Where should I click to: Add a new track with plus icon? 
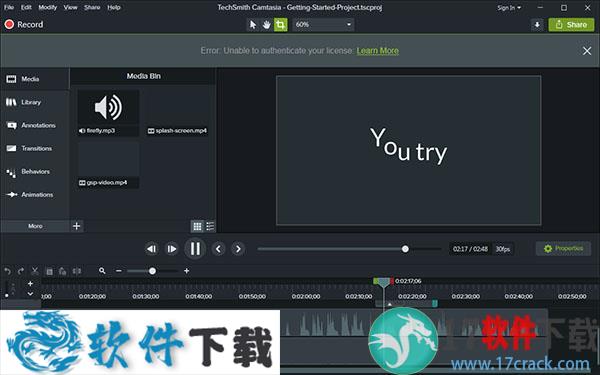pyautogui.click(x=30, y=284)
